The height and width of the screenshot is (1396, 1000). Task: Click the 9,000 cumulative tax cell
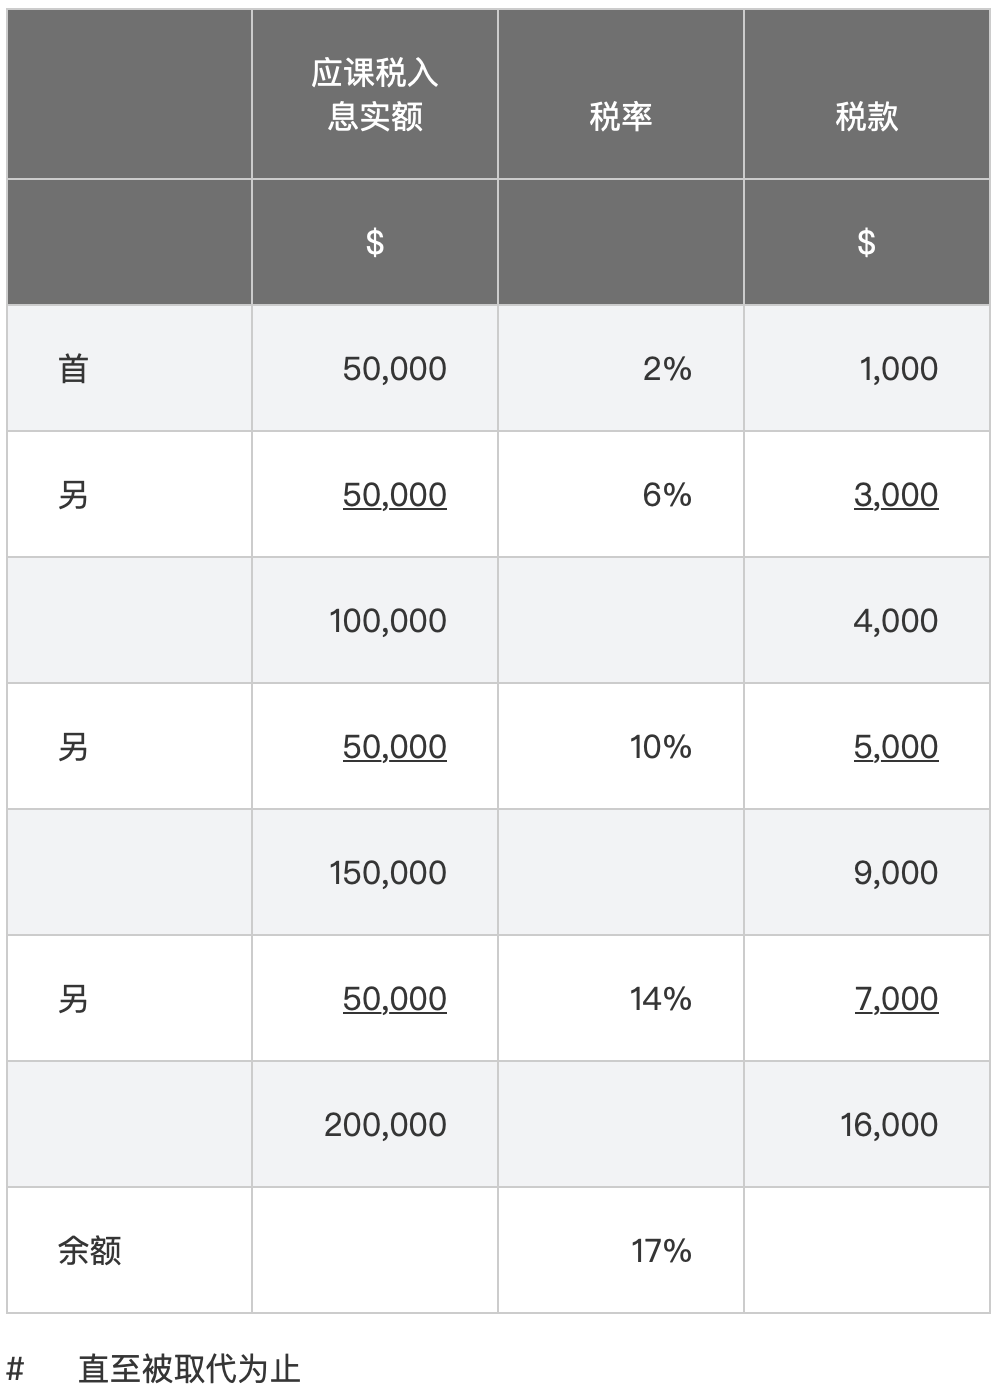coord(867,872)
